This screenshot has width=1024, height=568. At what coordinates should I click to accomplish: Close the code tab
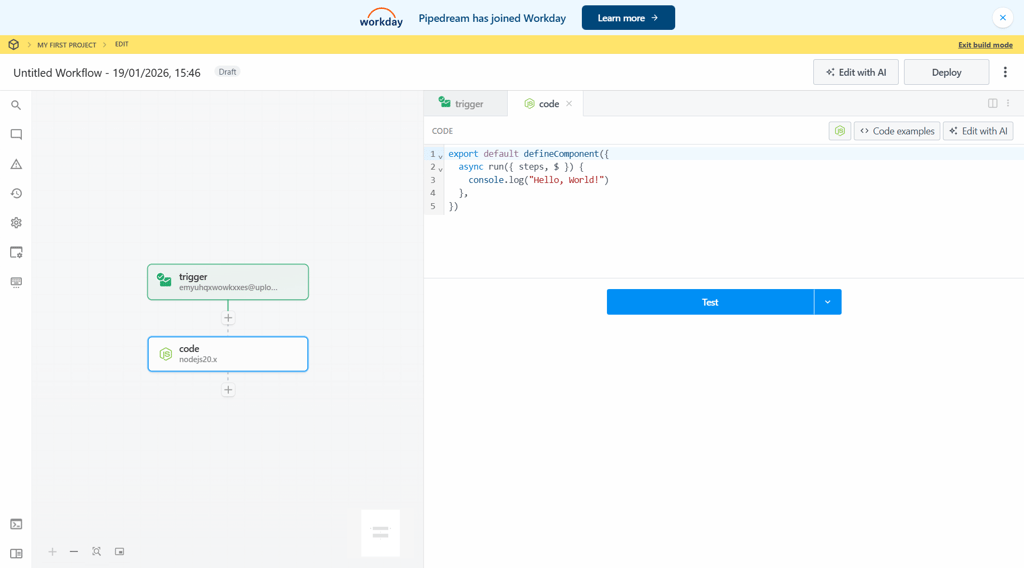coord(569,104)
